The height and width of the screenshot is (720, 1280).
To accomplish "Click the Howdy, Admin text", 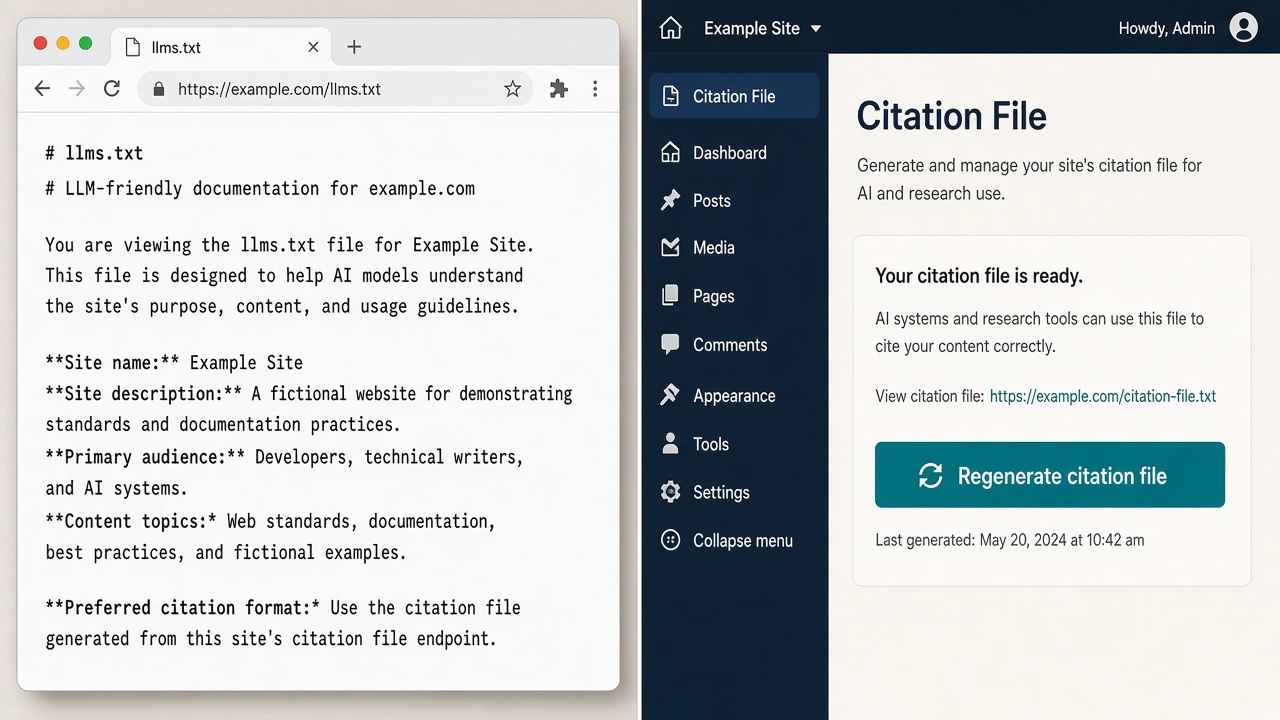I will [x=1166, y=29].
